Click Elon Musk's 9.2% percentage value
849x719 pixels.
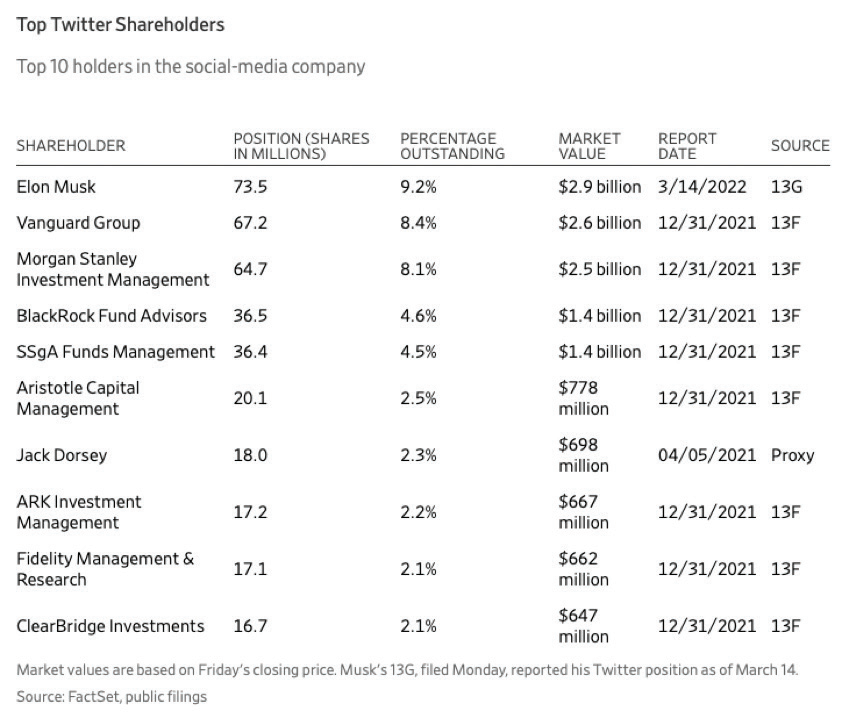[x=418, y=187]
